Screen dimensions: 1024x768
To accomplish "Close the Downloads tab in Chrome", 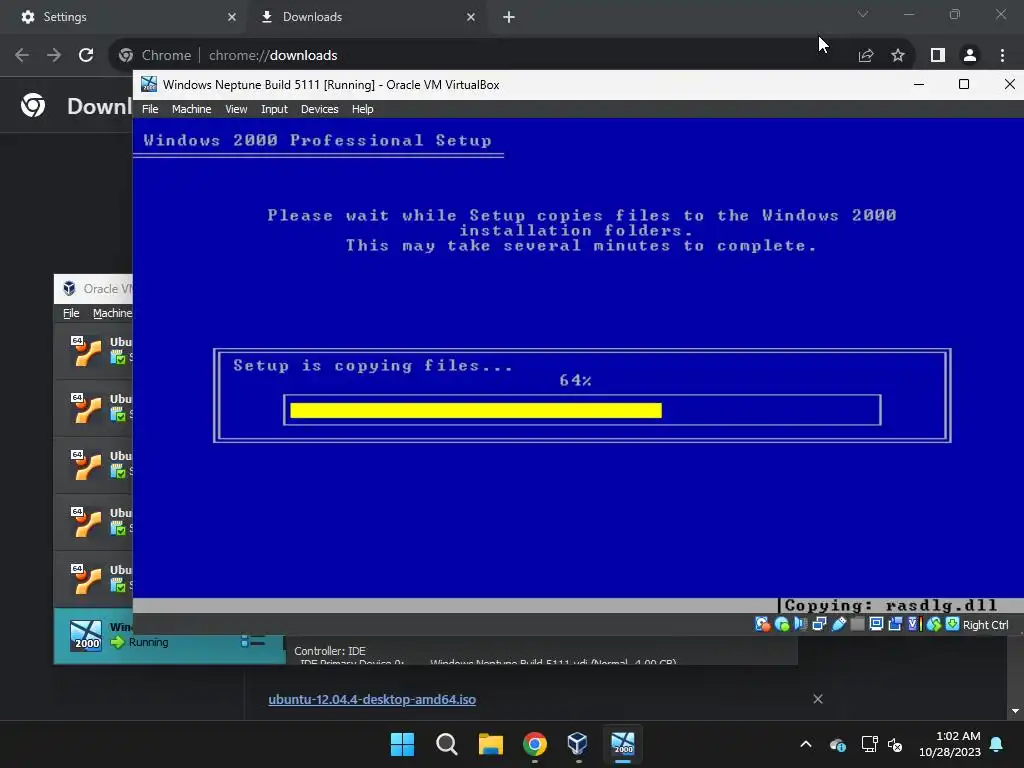I will coord(471,17).
